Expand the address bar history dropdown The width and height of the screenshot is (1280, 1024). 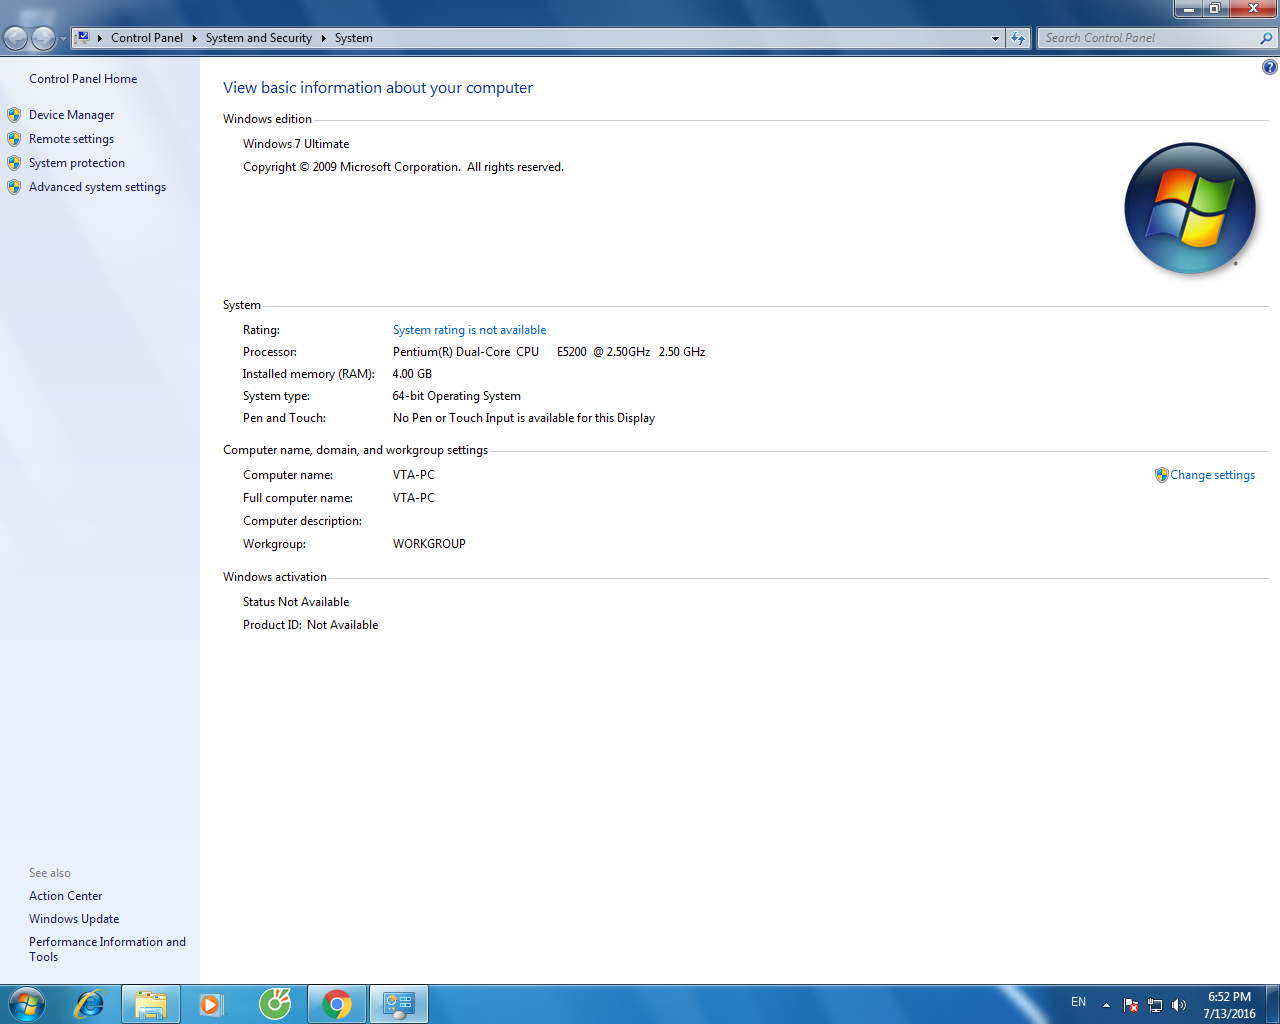pos(995,38)
